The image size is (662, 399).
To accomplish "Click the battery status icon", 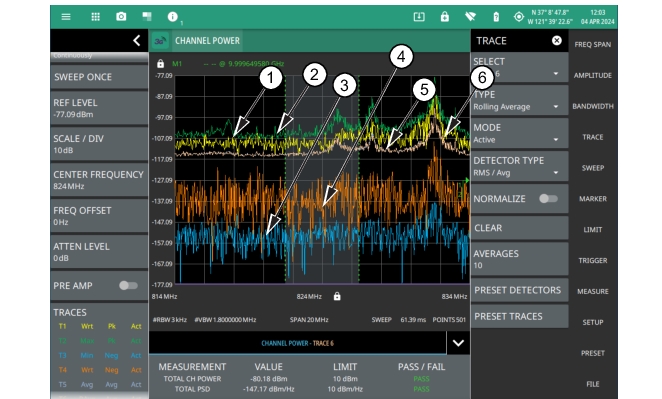I will tap(496, 17).
